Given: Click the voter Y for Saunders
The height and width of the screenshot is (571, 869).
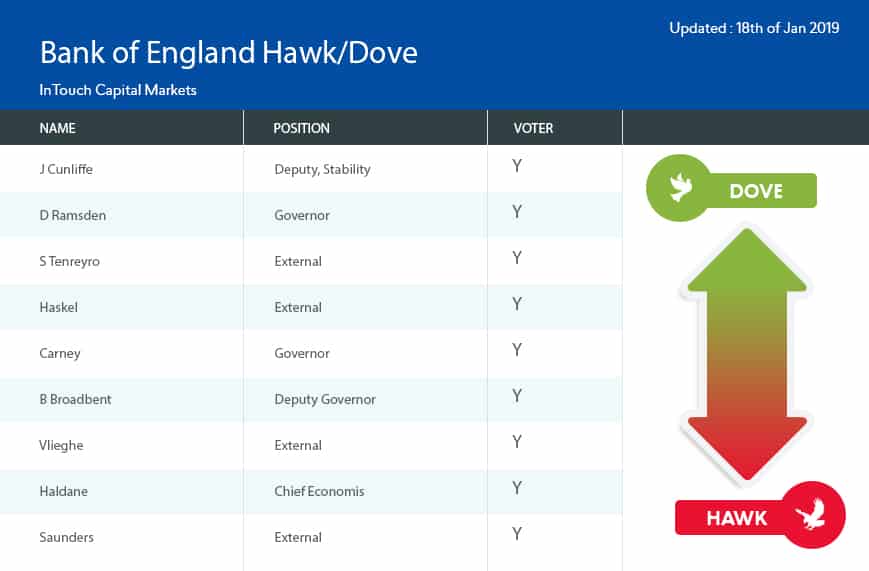Looking at the screenshot, I should point(517,534).
